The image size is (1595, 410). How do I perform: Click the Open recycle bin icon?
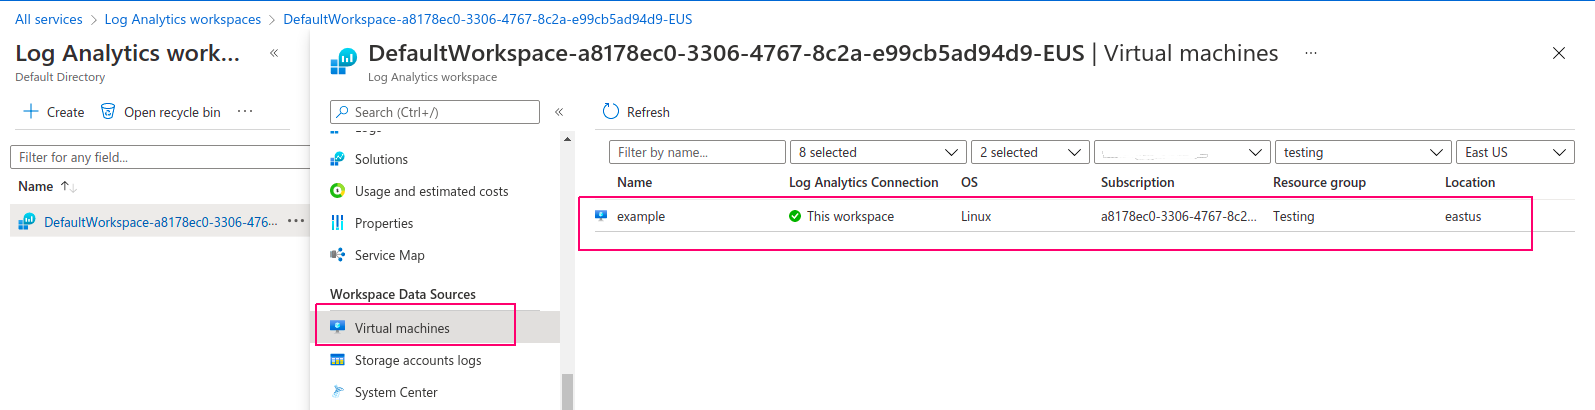[108, 111]
